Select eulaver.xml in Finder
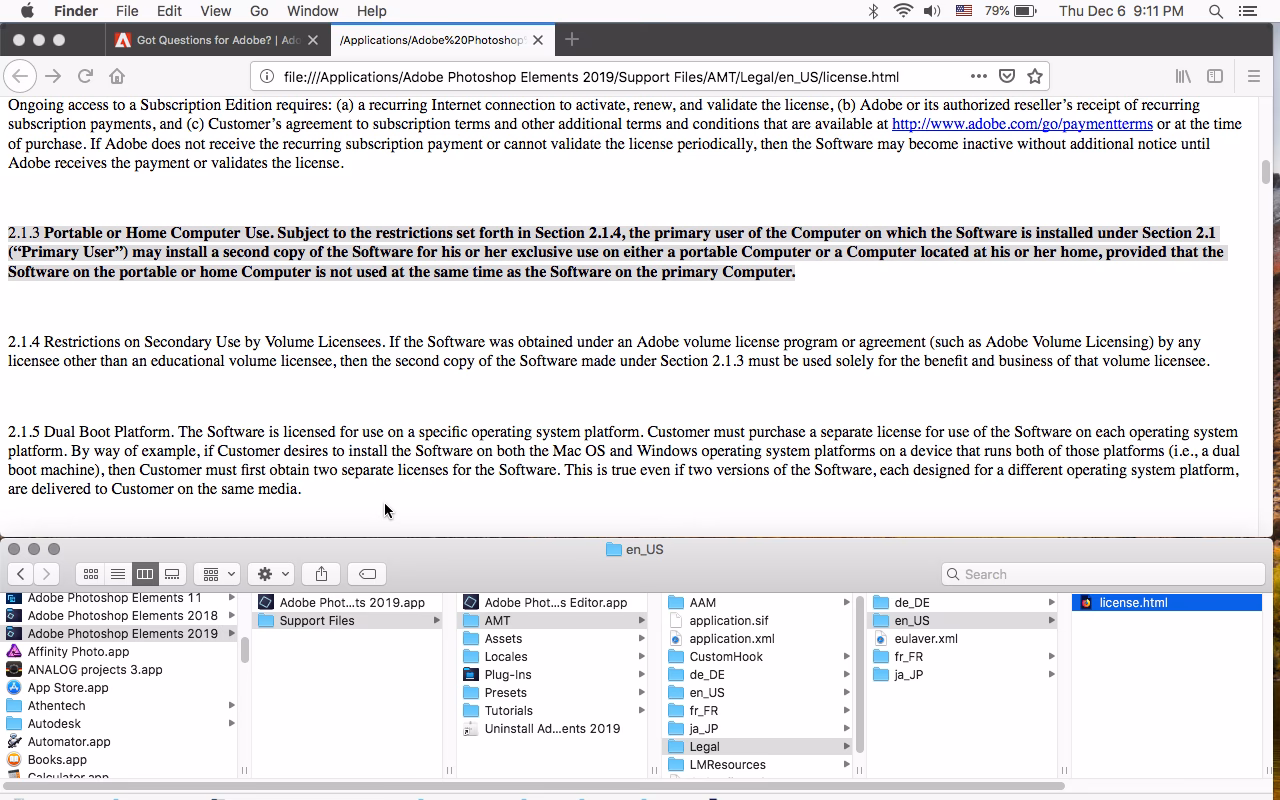 pyautogui.click(x=925, y=638)
